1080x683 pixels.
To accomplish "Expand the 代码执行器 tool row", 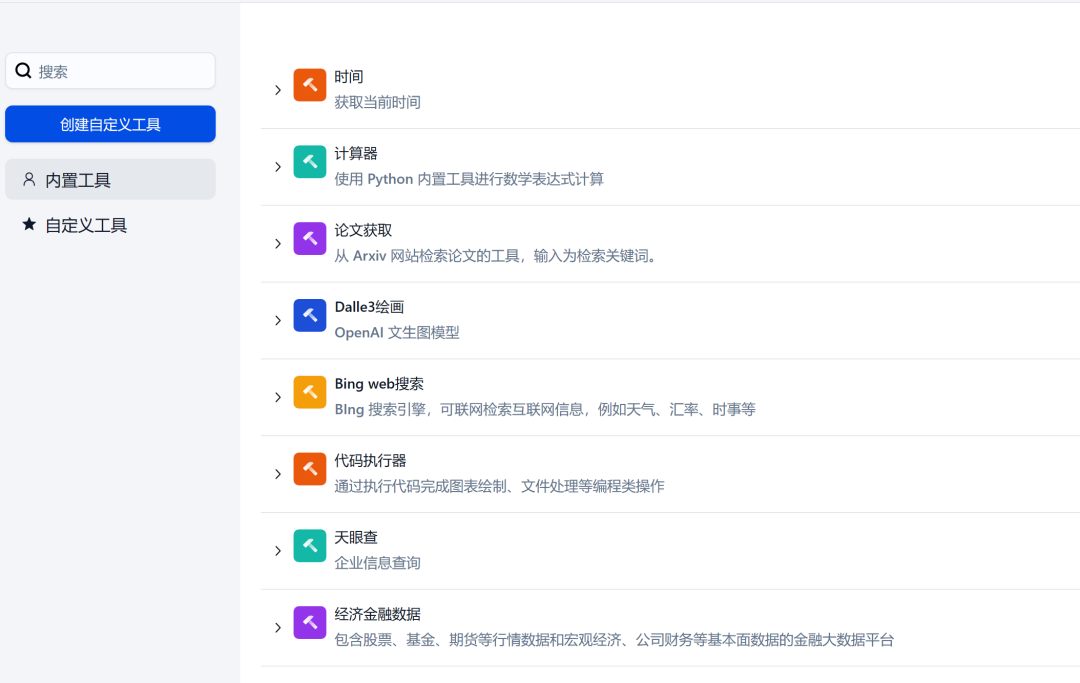I will [x=278, y=474].
